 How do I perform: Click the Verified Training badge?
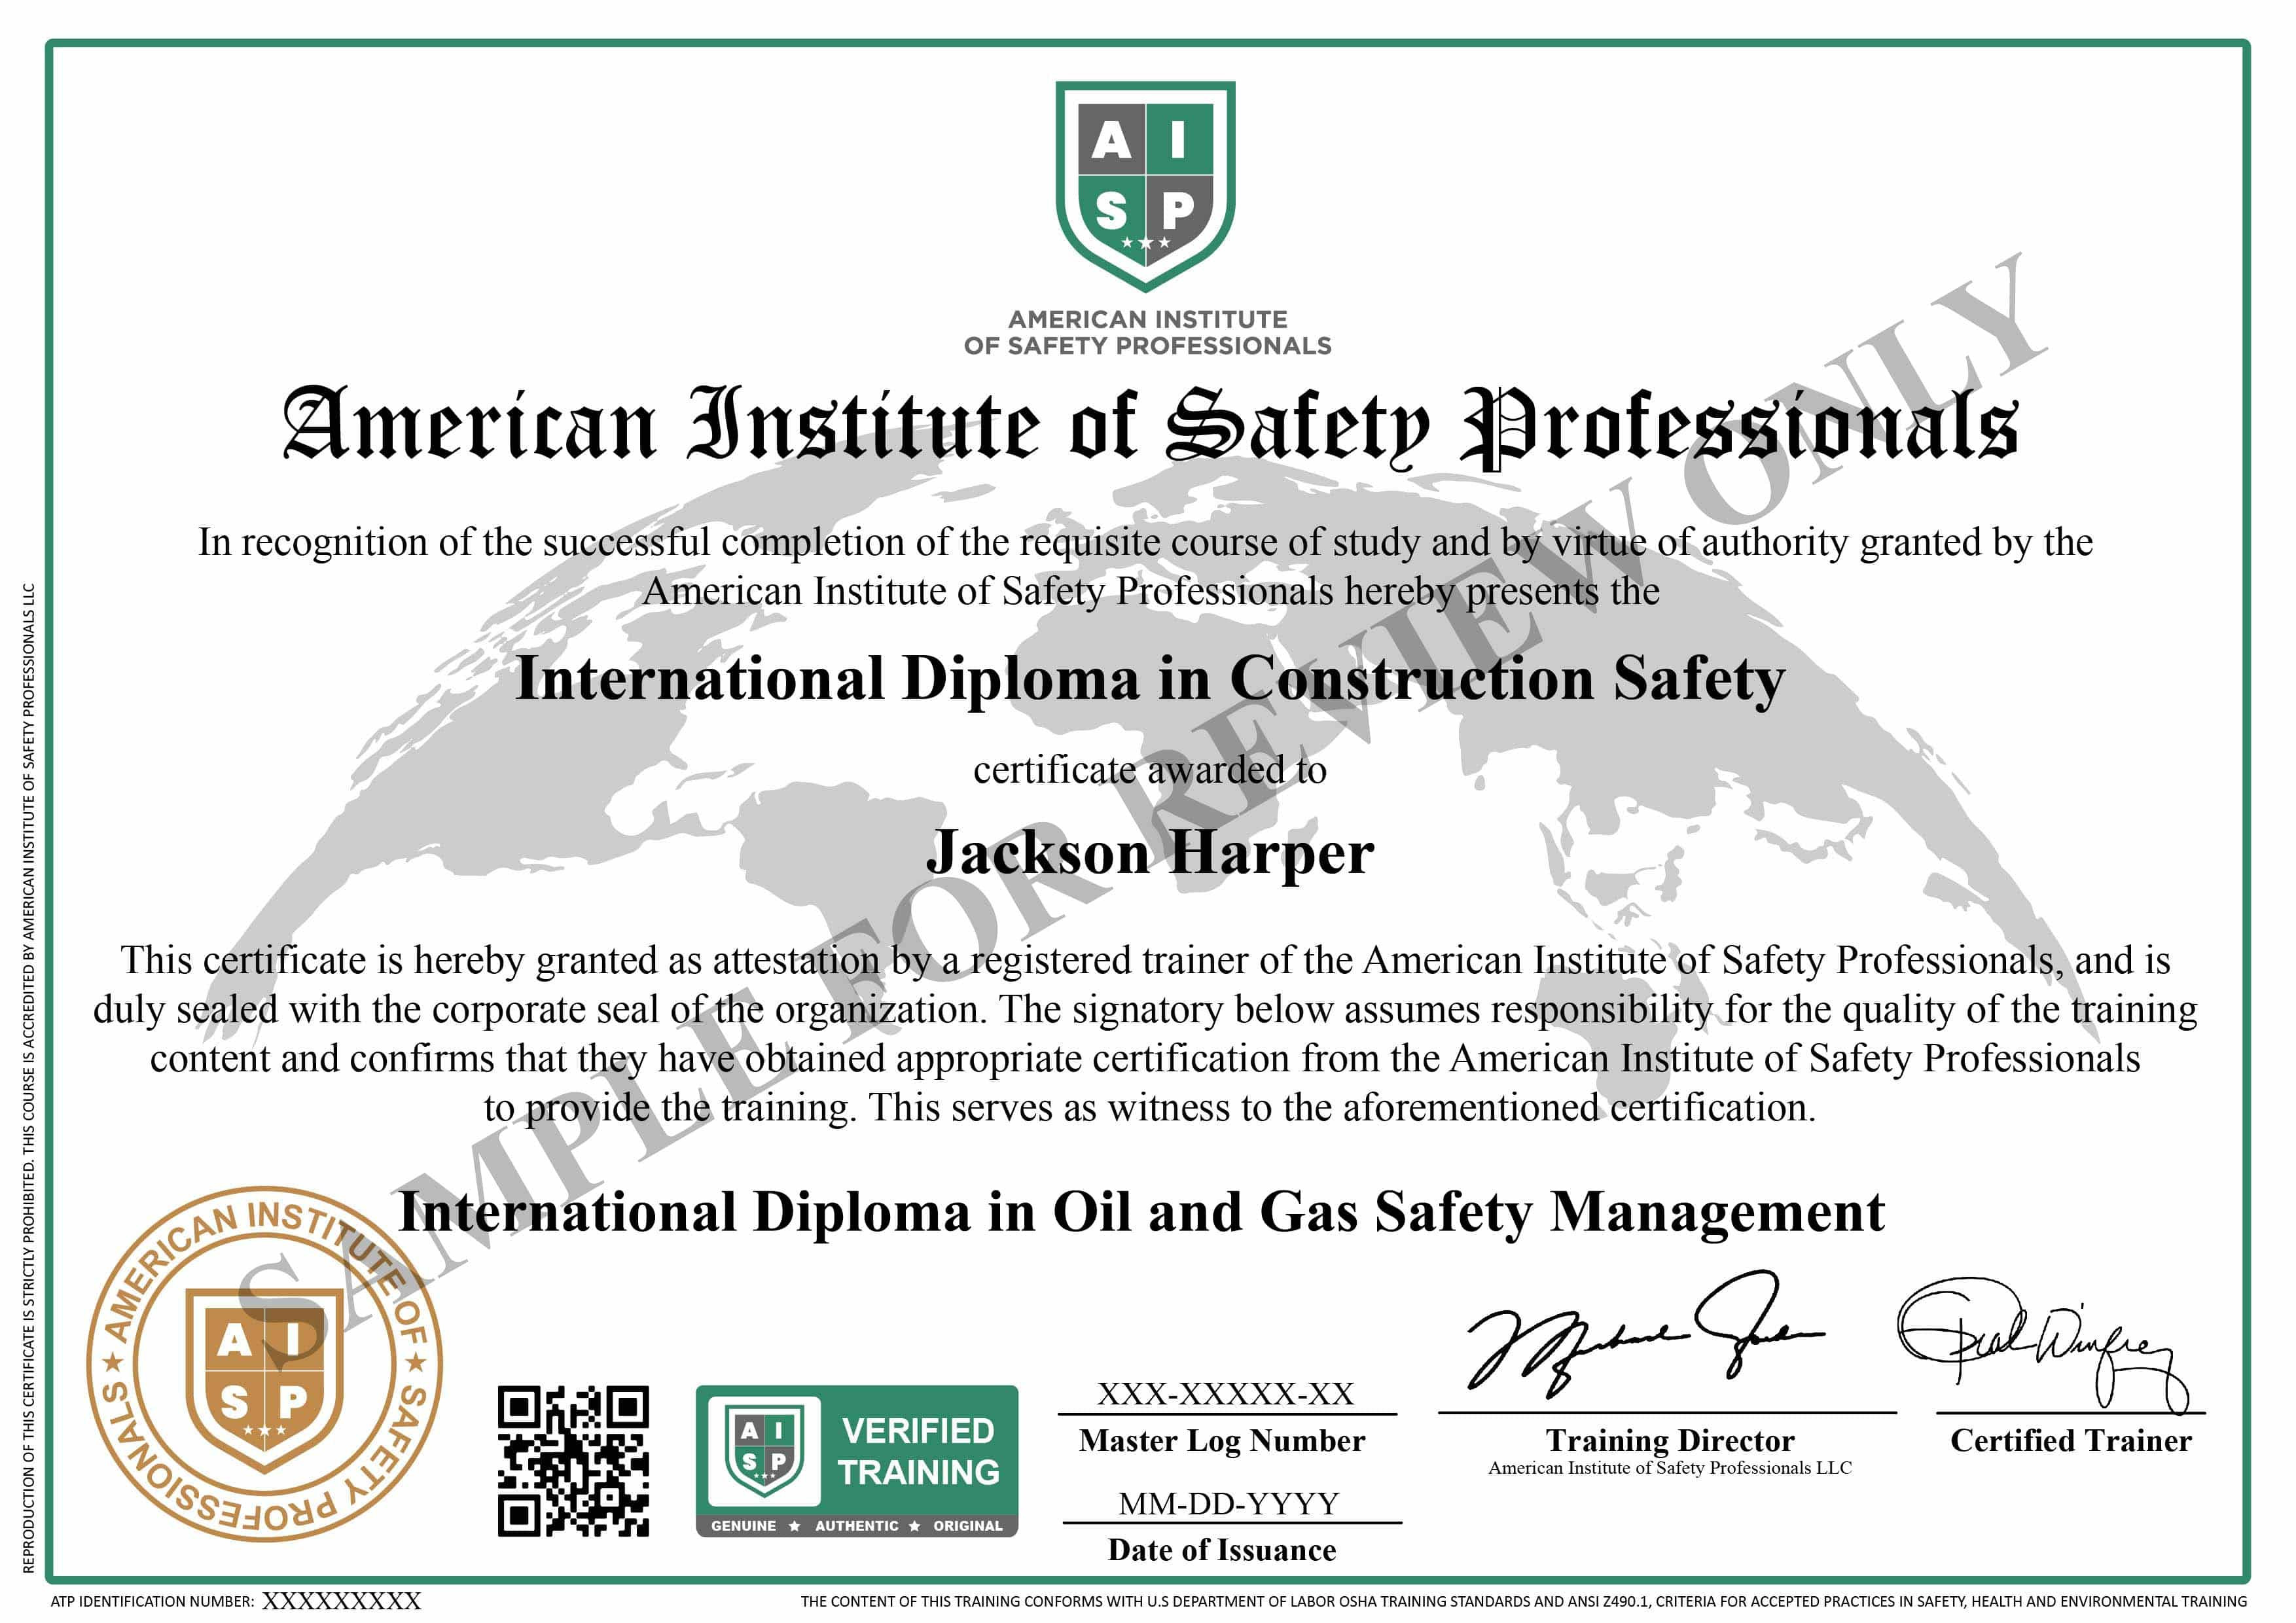(857, 1460)
